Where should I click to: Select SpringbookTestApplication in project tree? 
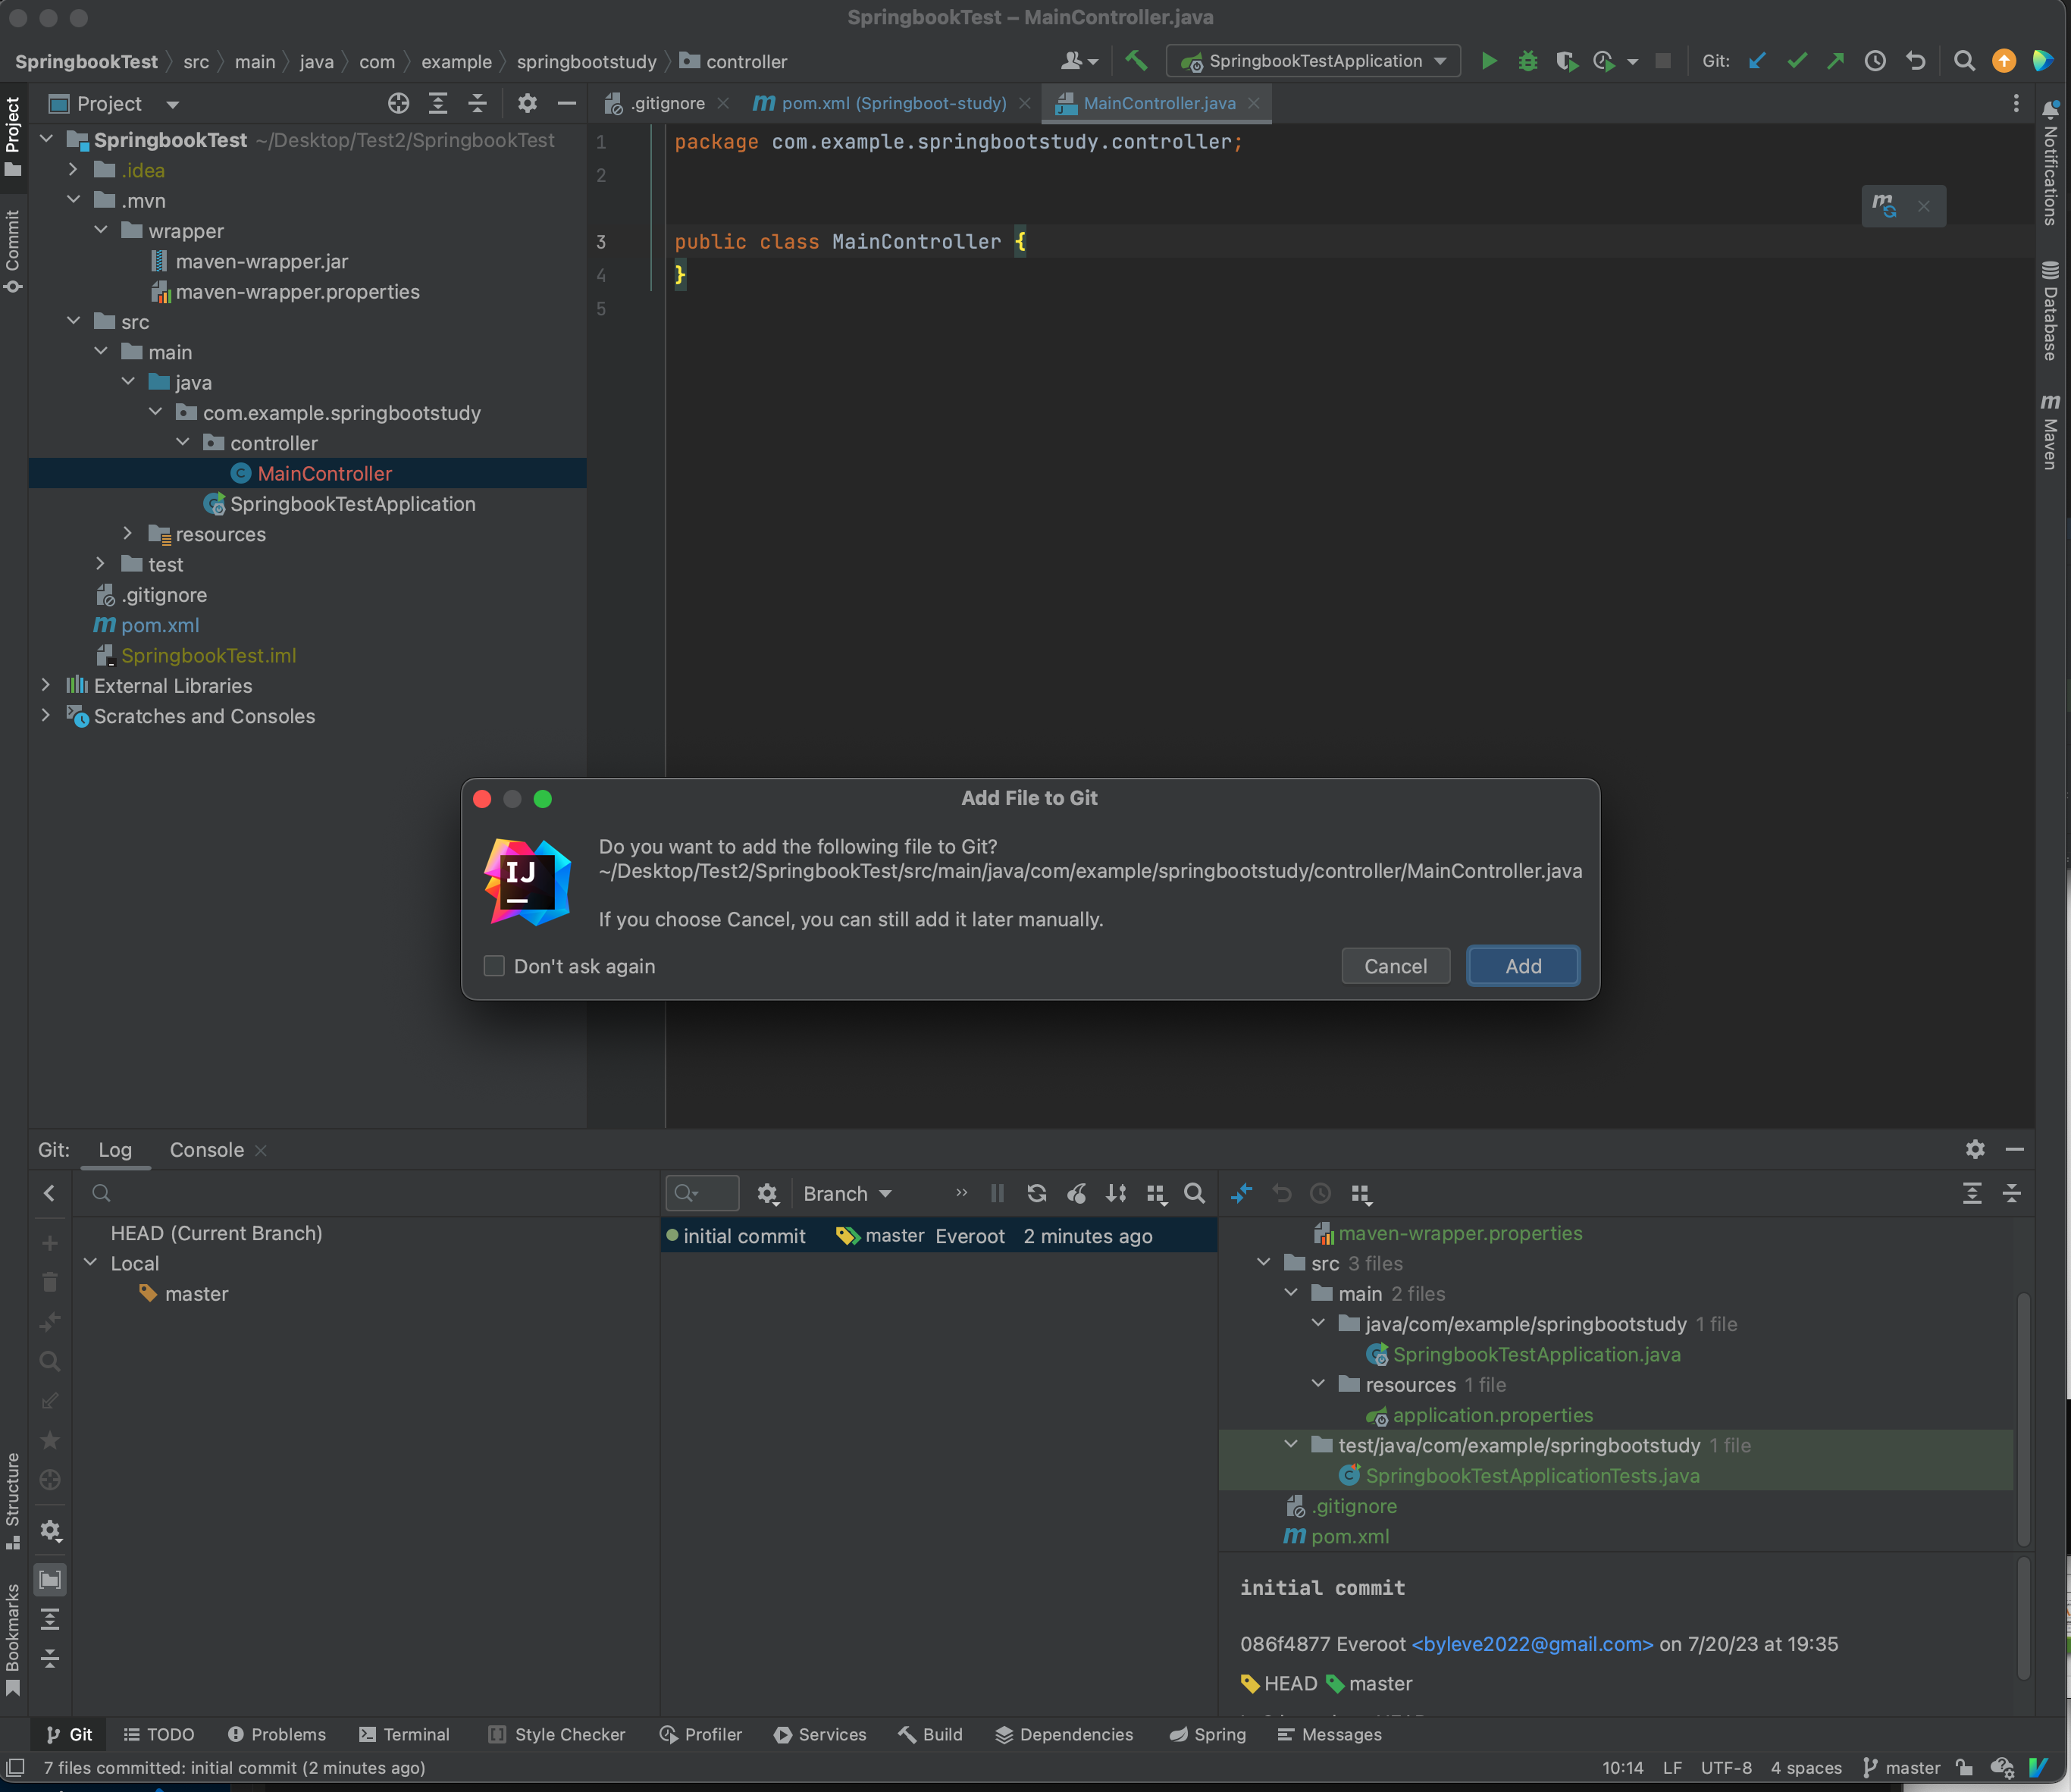(x=352, y=504)
